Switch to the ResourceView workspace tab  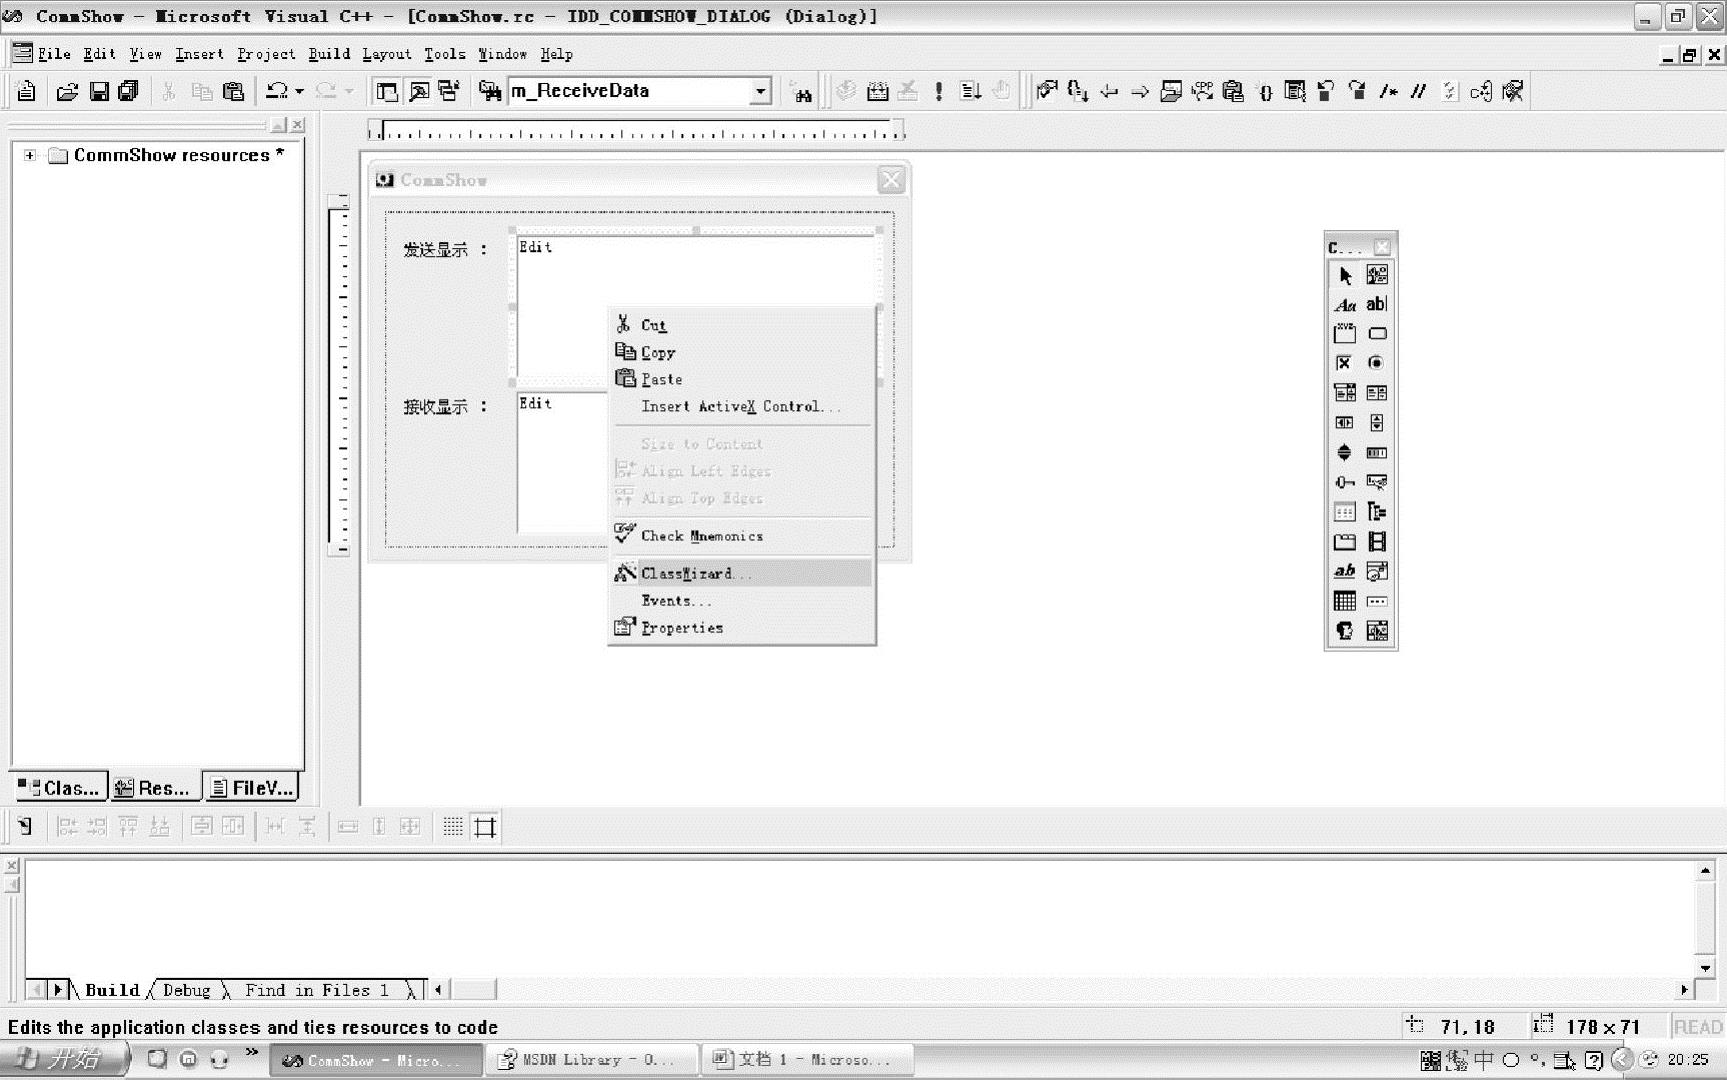click(153, 788)
